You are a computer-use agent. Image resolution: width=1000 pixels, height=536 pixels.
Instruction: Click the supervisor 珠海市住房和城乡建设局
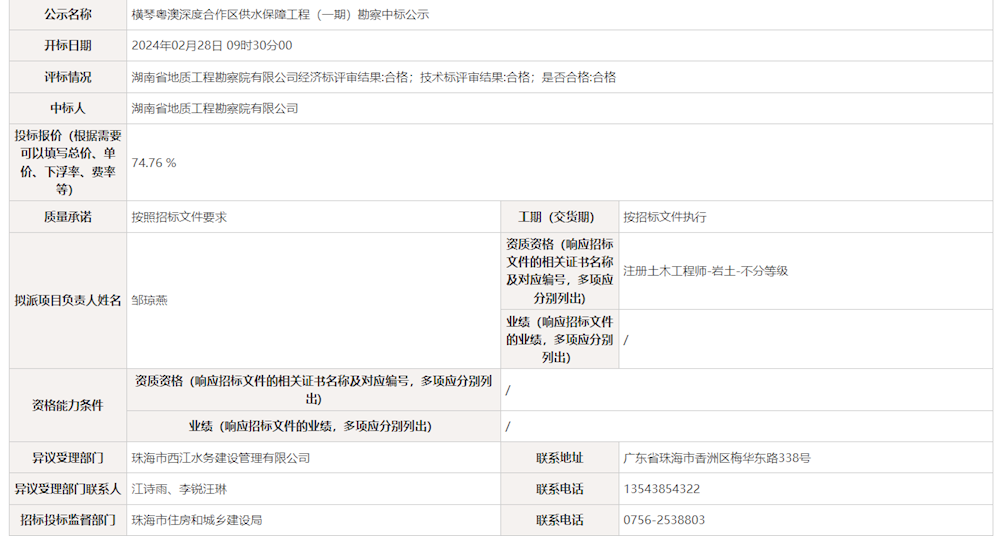[197, 520]
